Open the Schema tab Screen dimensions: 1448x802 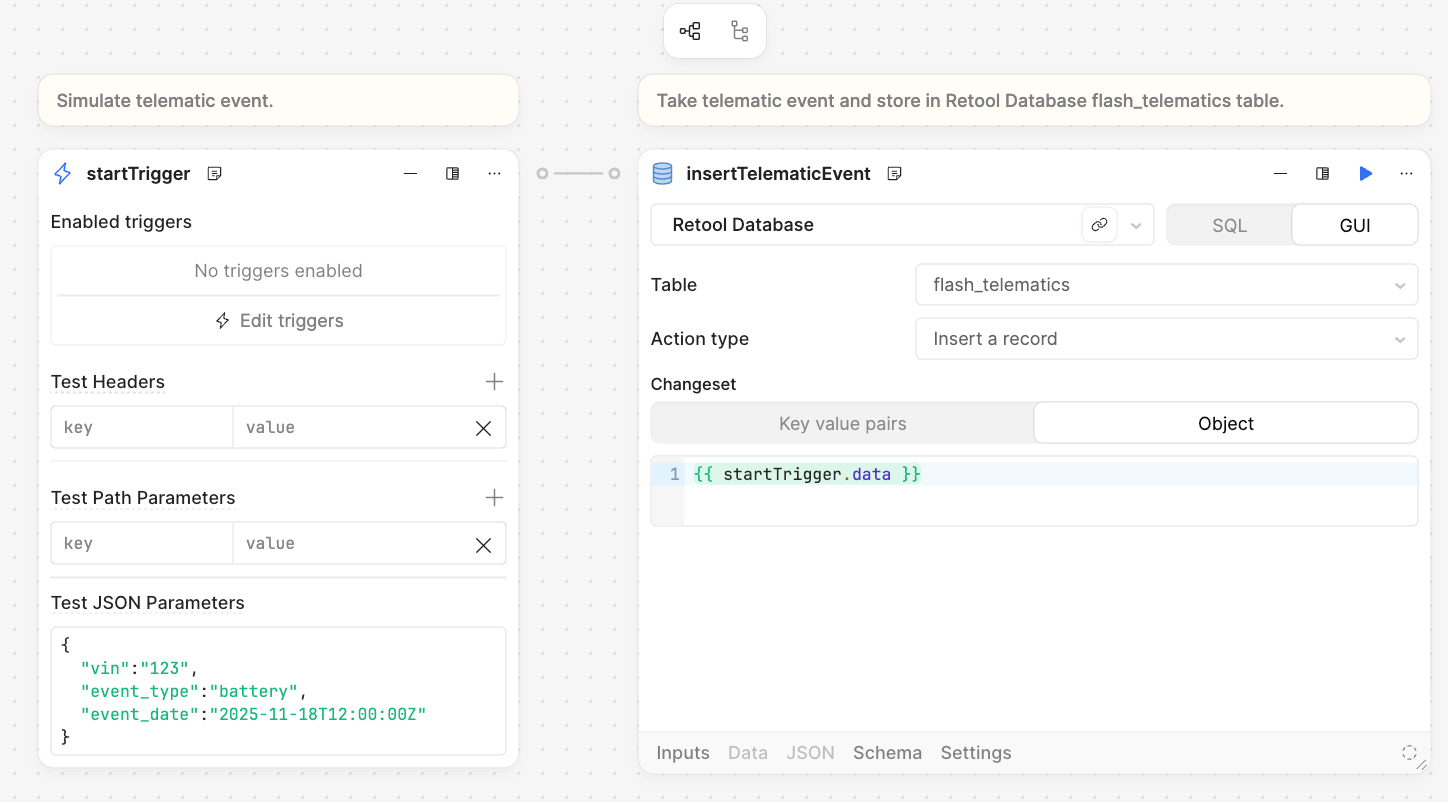pos(887,753)
